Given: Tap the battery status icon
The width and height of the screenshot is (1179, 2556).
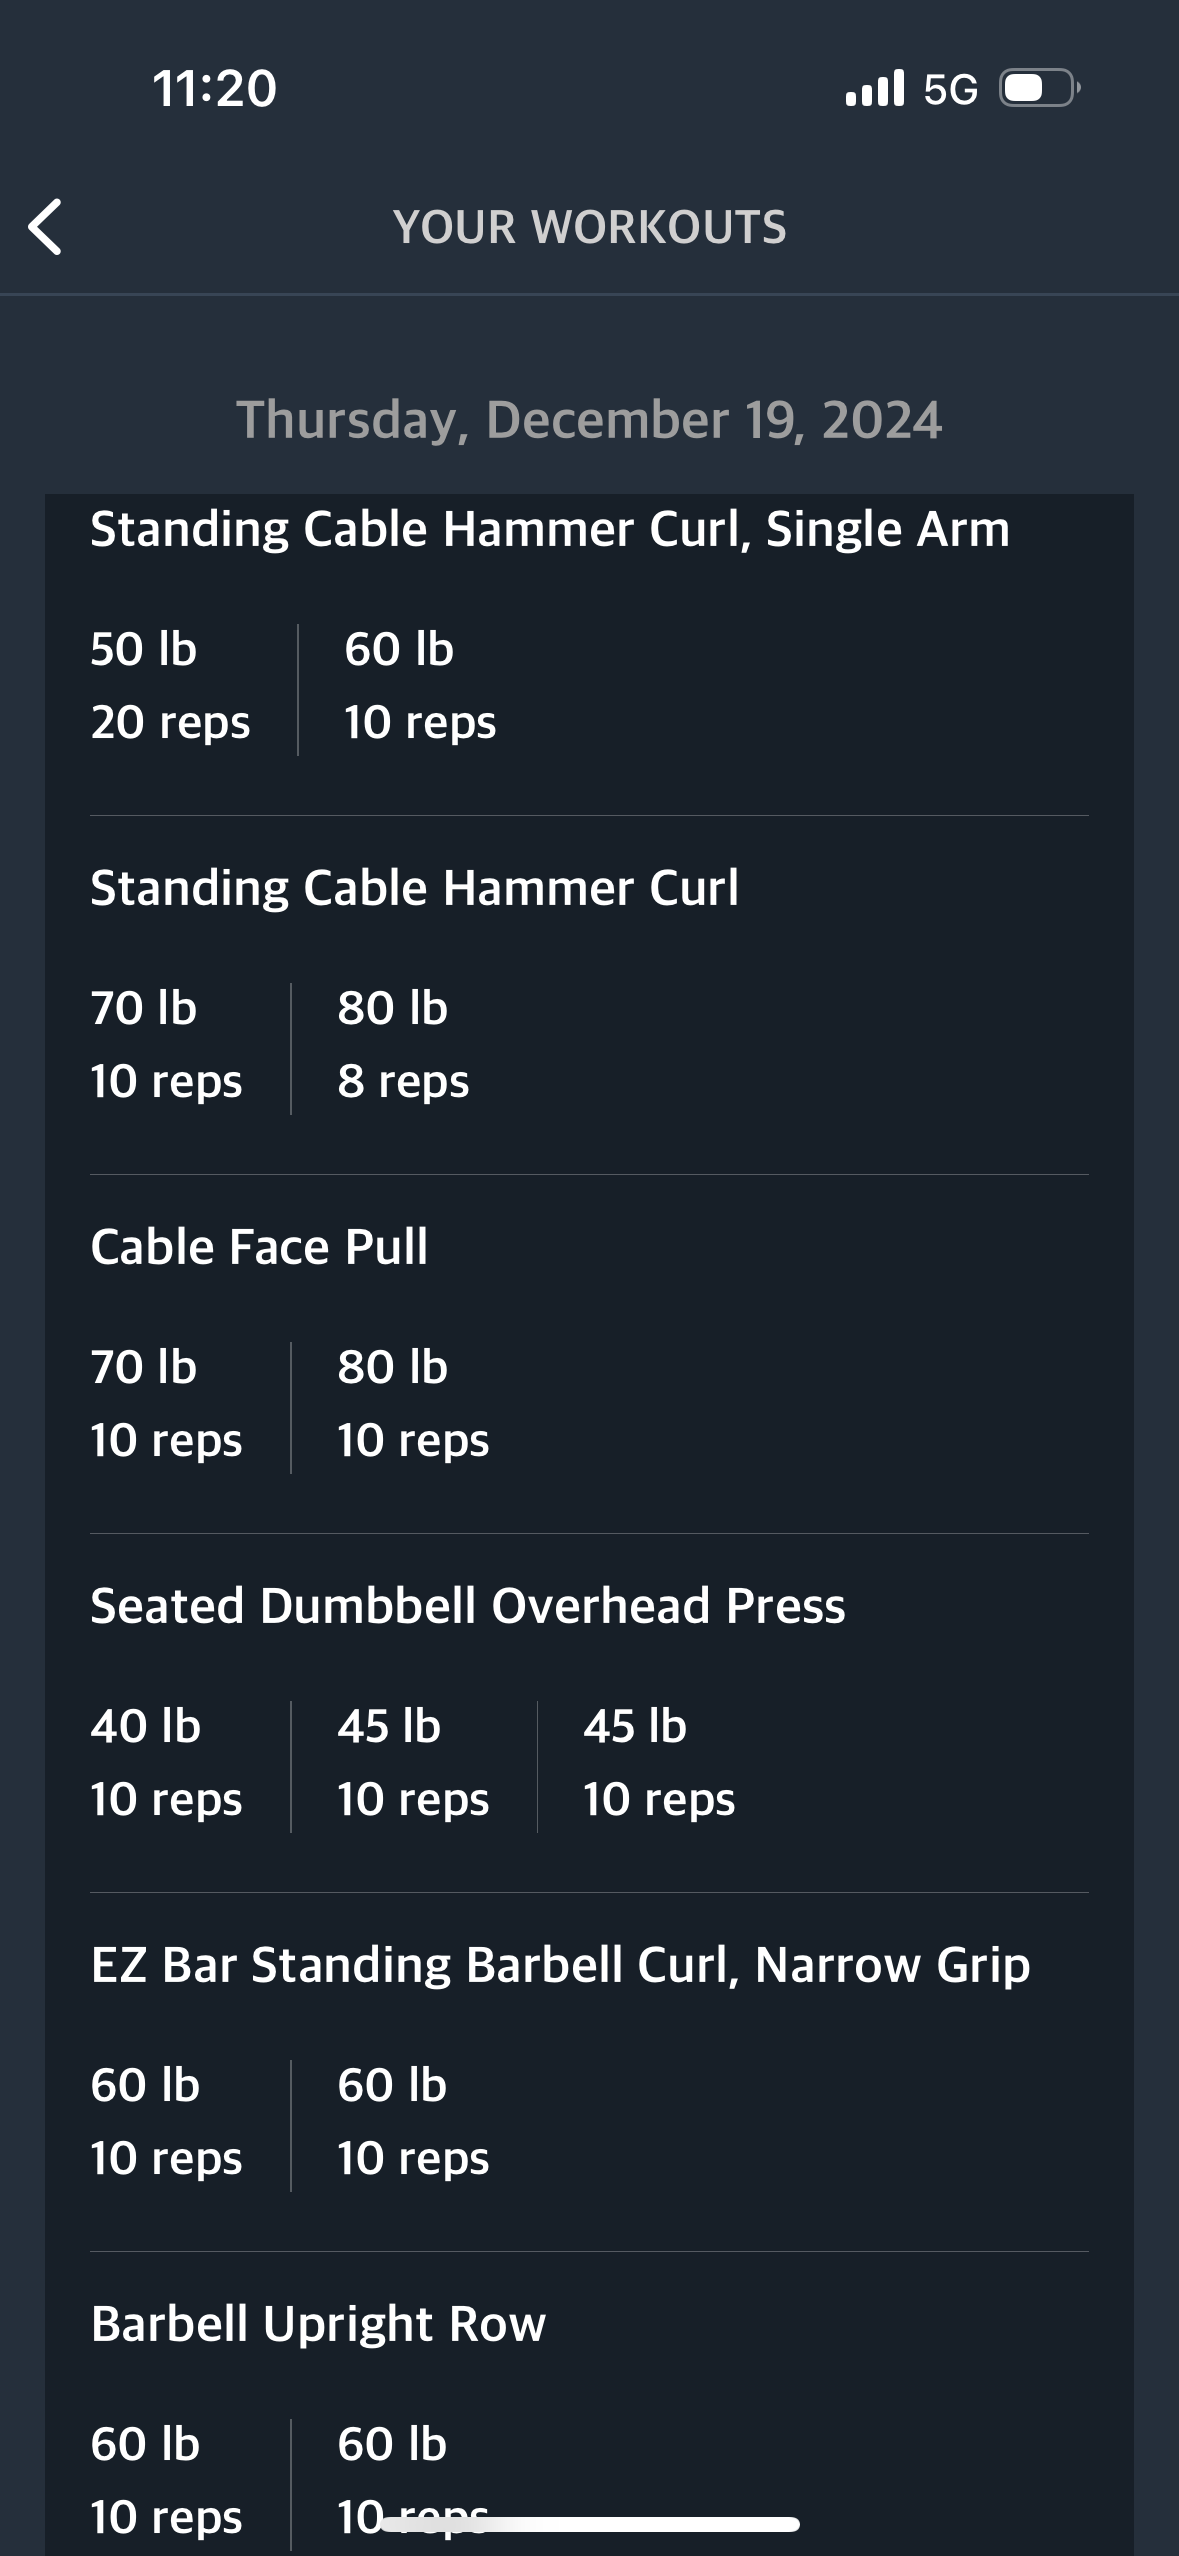Looking at the screenshot, I should click(x=1039, y=89).
